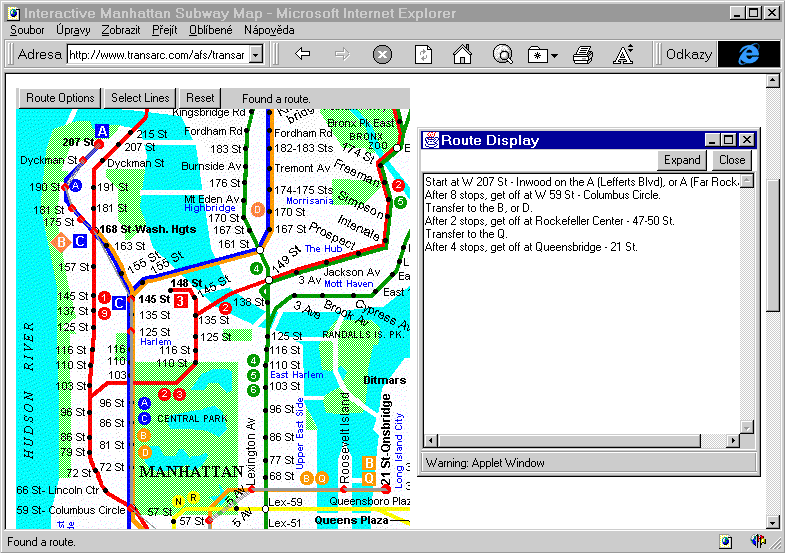The height and width of the screenshot is (553, 785).
Task: Click route line 'Transfer to the Q.'
Action: (x=466, y=234)
